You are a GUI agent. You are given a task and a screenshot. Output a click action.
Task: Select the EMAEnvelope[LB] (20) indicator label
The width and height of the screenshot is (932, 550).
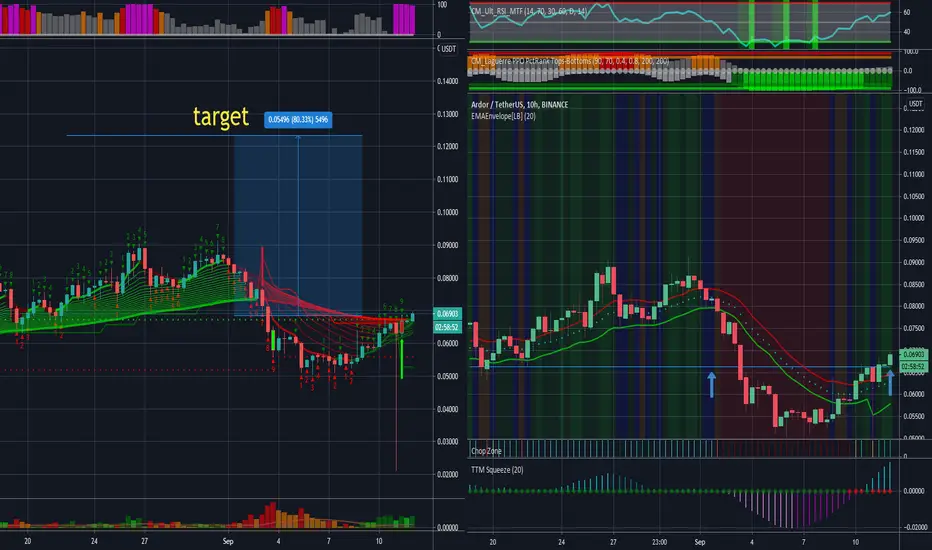click(x=503, y=117)
